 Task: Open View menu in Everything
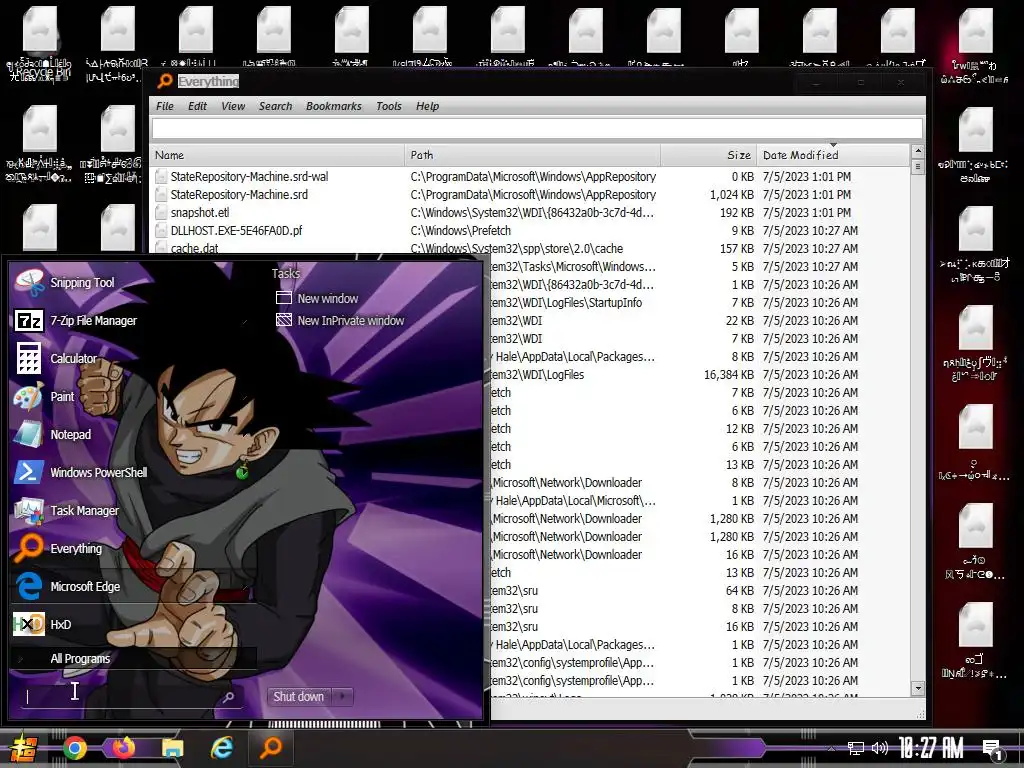tap(232, 106)
